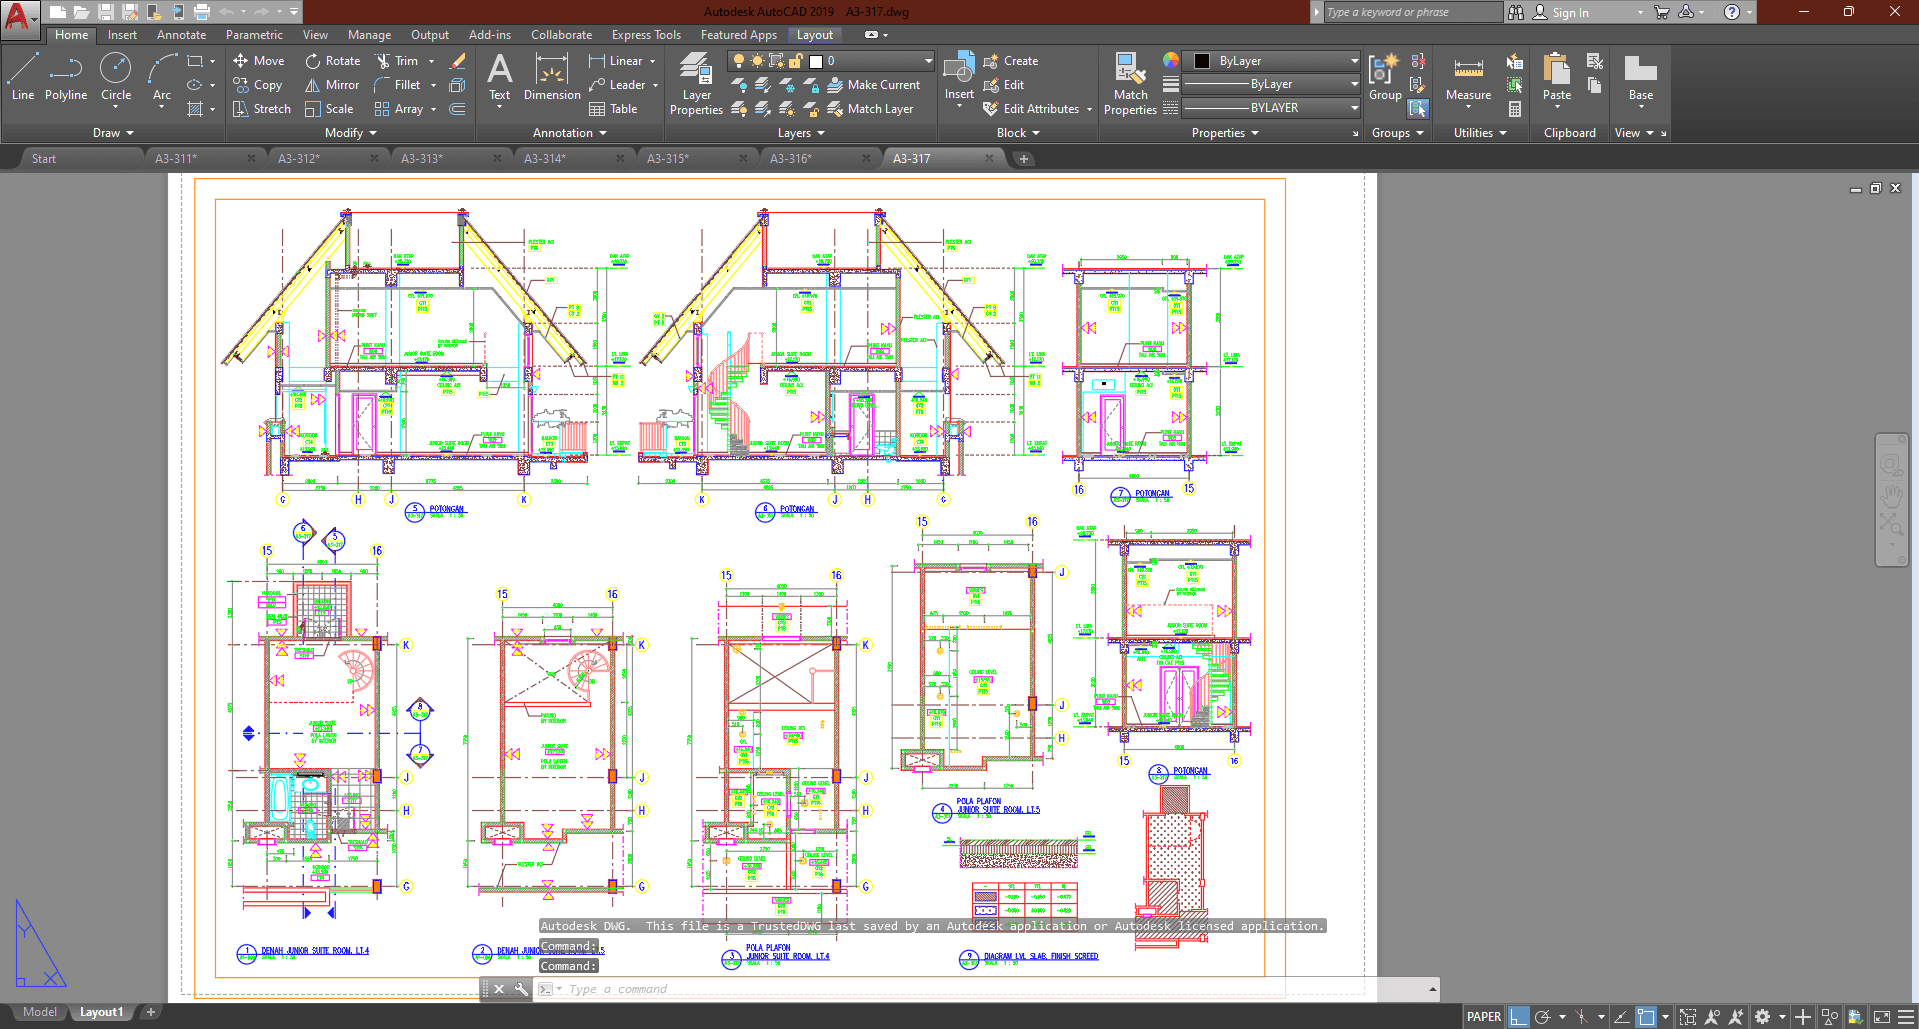The image size is (1919, 1029).
Task: Toggle grid display in the status bar
Action: pos(1518,1016)
